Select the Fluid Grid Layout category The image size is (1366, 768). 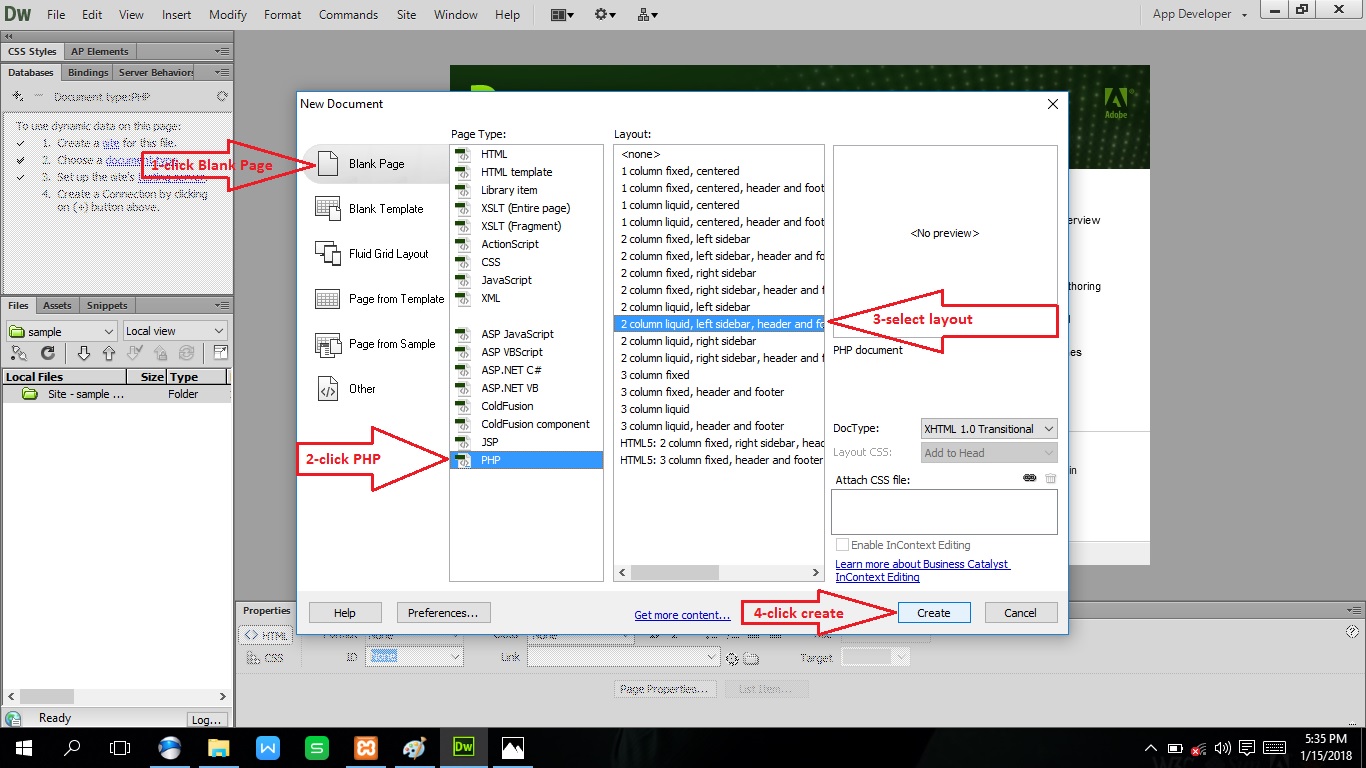[374, 254]
